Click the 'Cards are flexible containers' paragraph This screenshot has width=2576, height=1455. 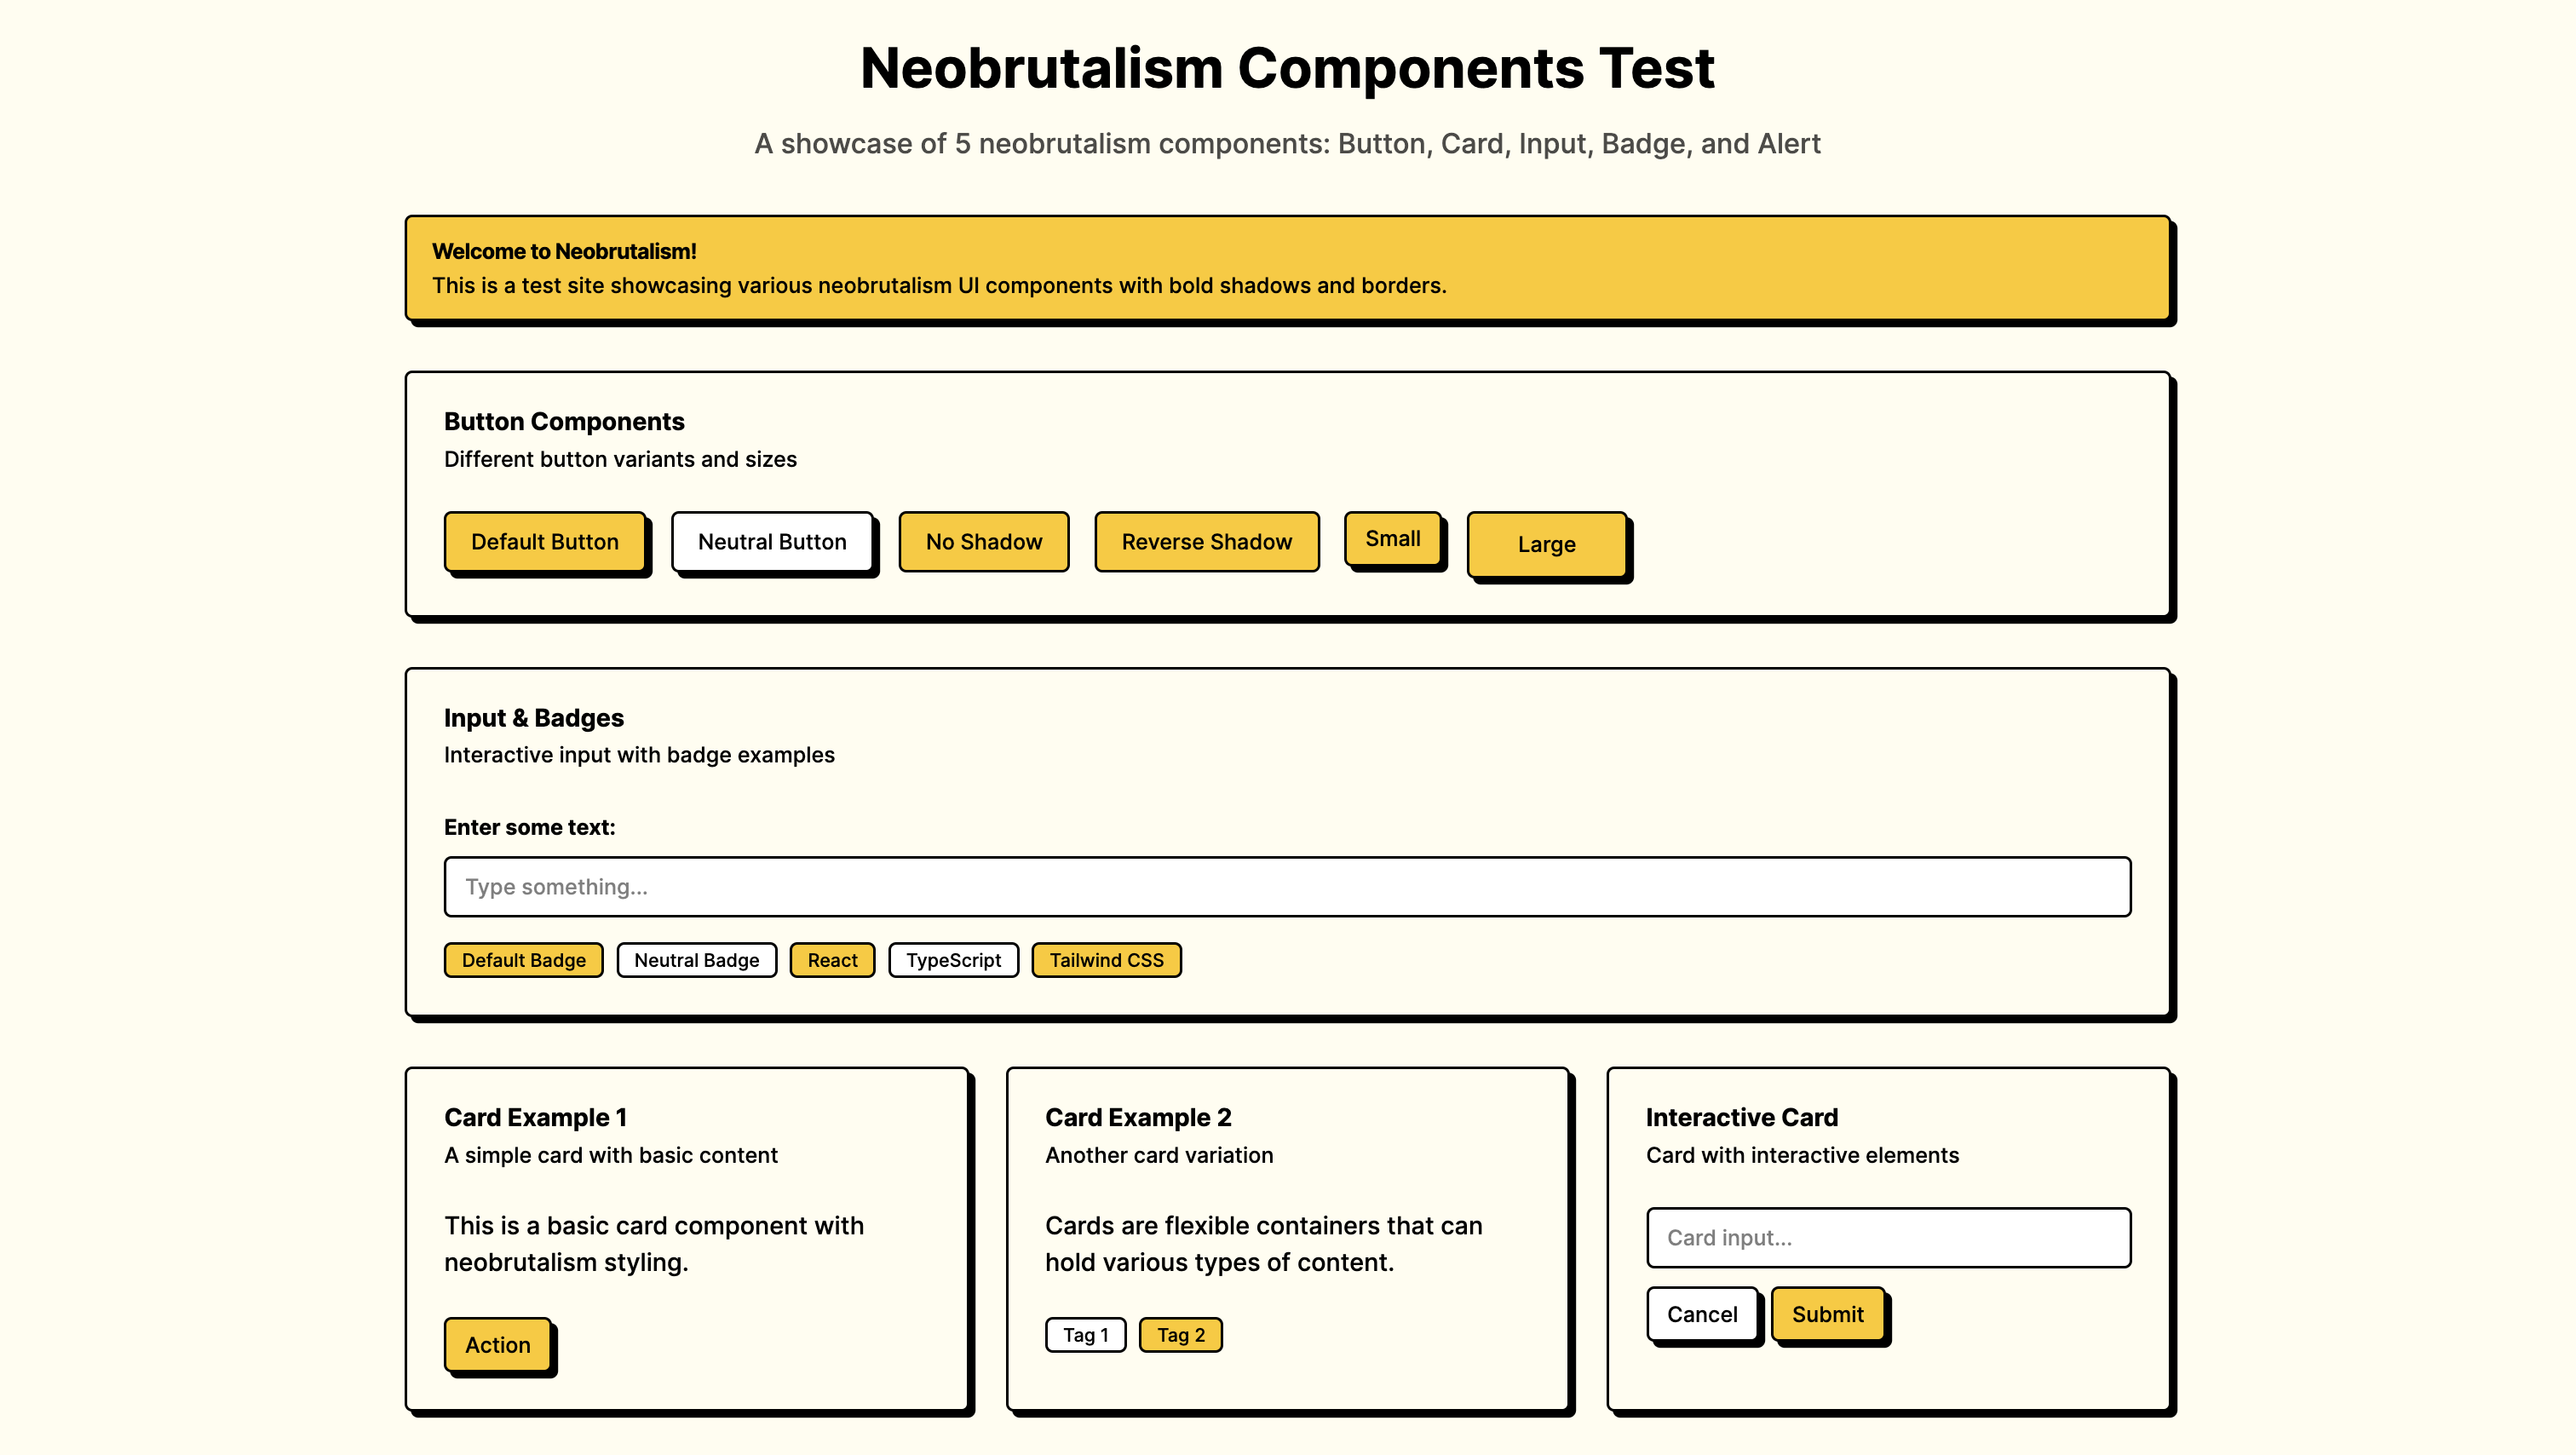1264,1243
